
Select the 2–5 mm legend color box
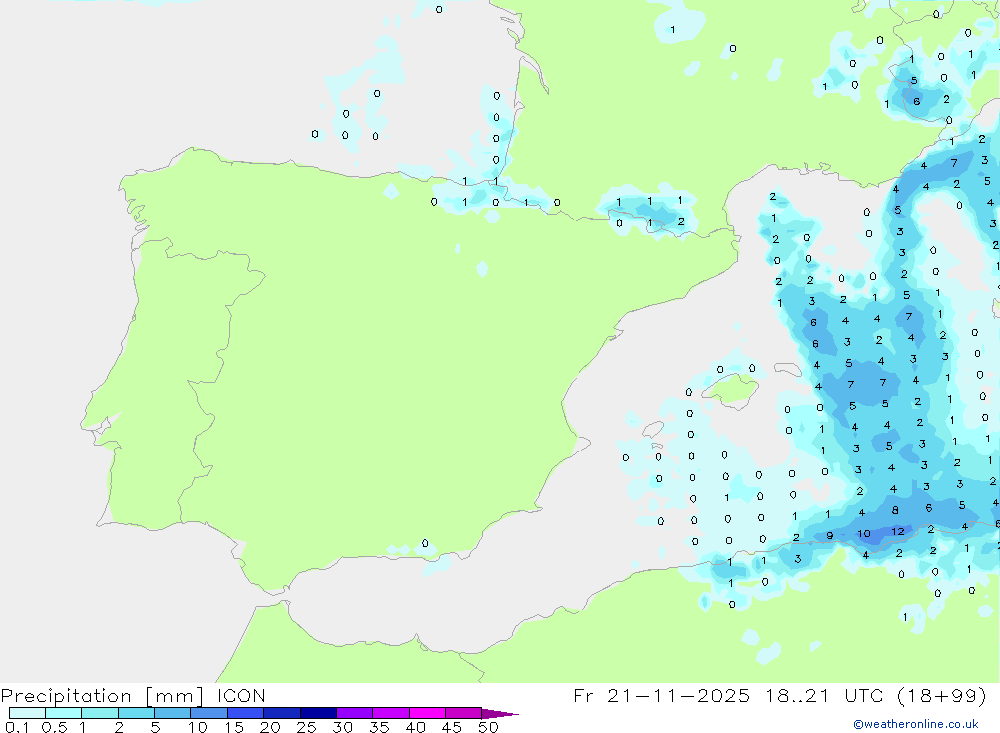[x=136, y=713]
